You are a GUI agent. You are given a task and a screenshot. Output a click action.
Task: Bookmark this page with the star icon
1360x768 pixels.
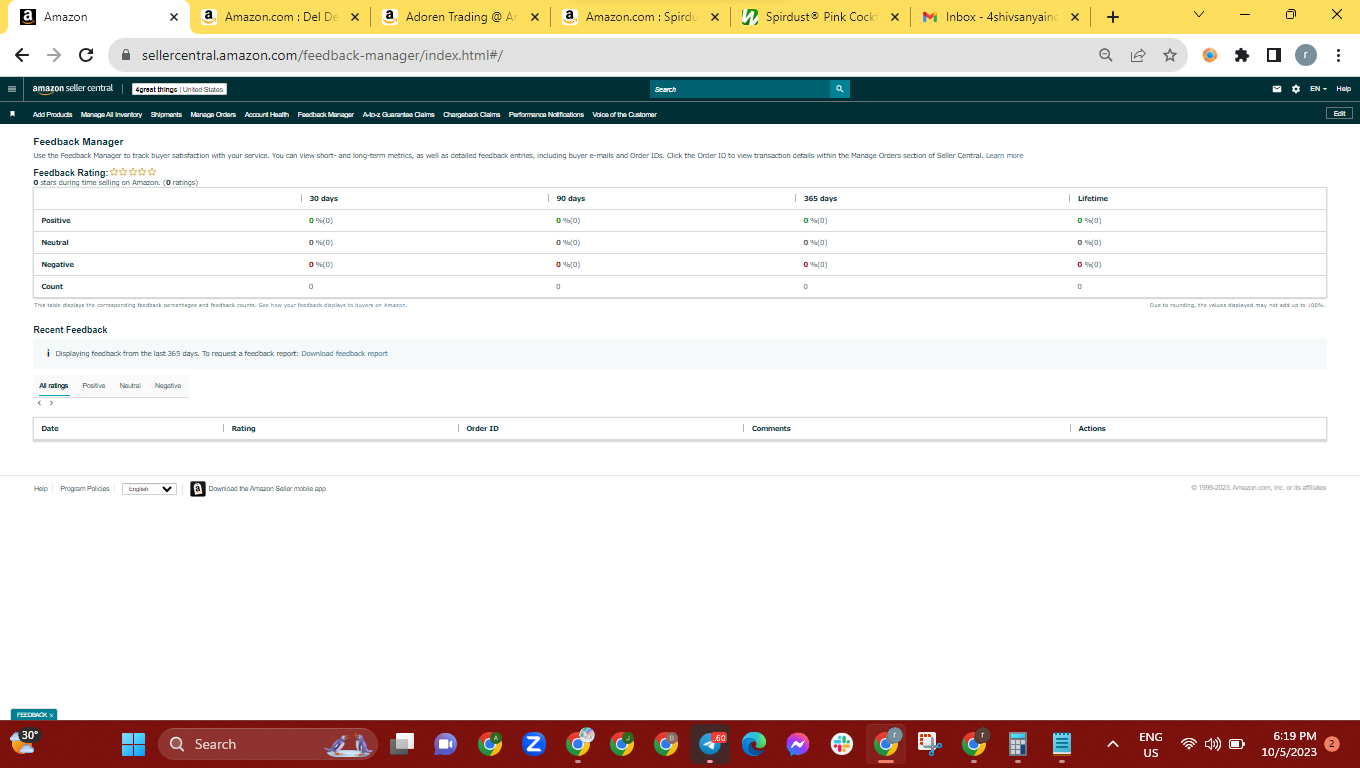point(1170,55)
